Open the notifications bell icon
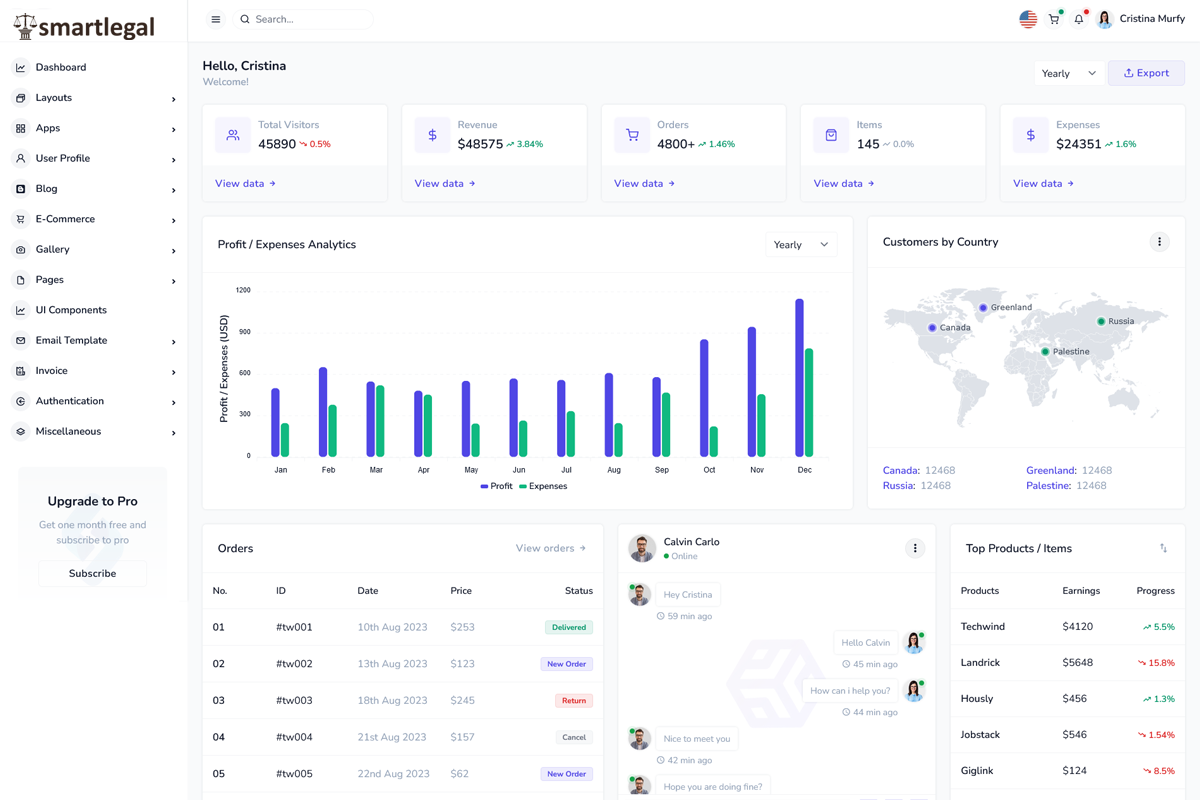1200x800 pixels. click(1079, 19)
